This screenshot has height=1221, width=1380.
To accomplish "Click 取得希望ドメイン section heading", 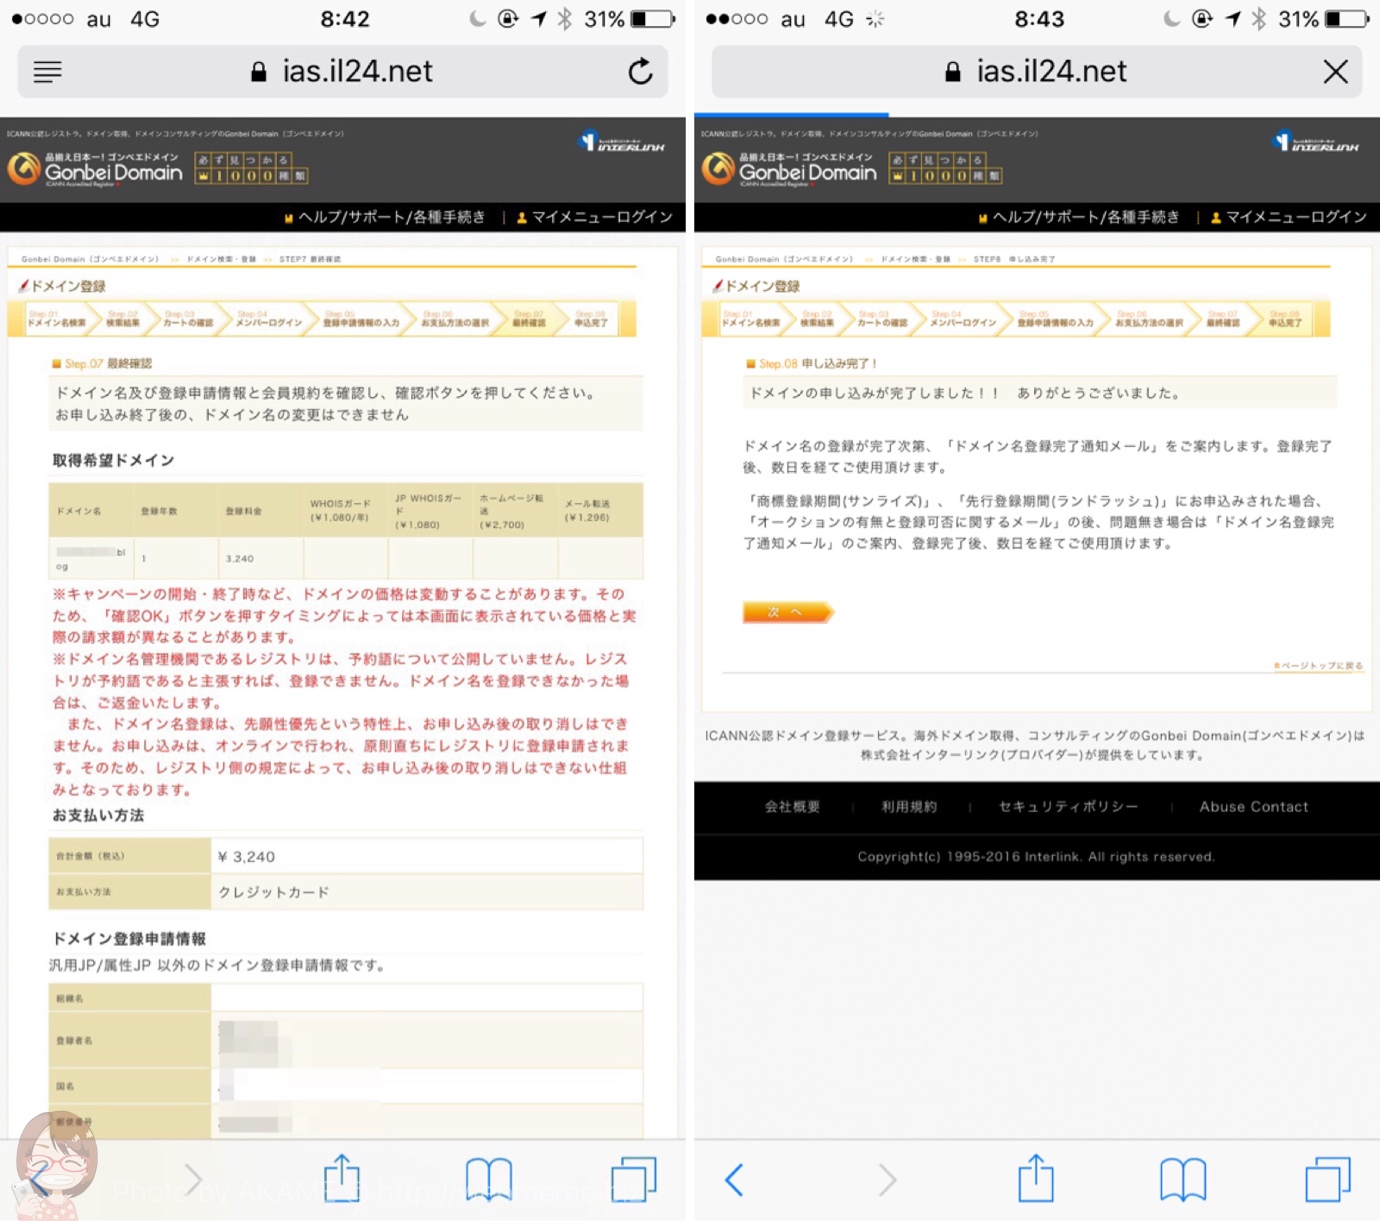I will 114,460.
